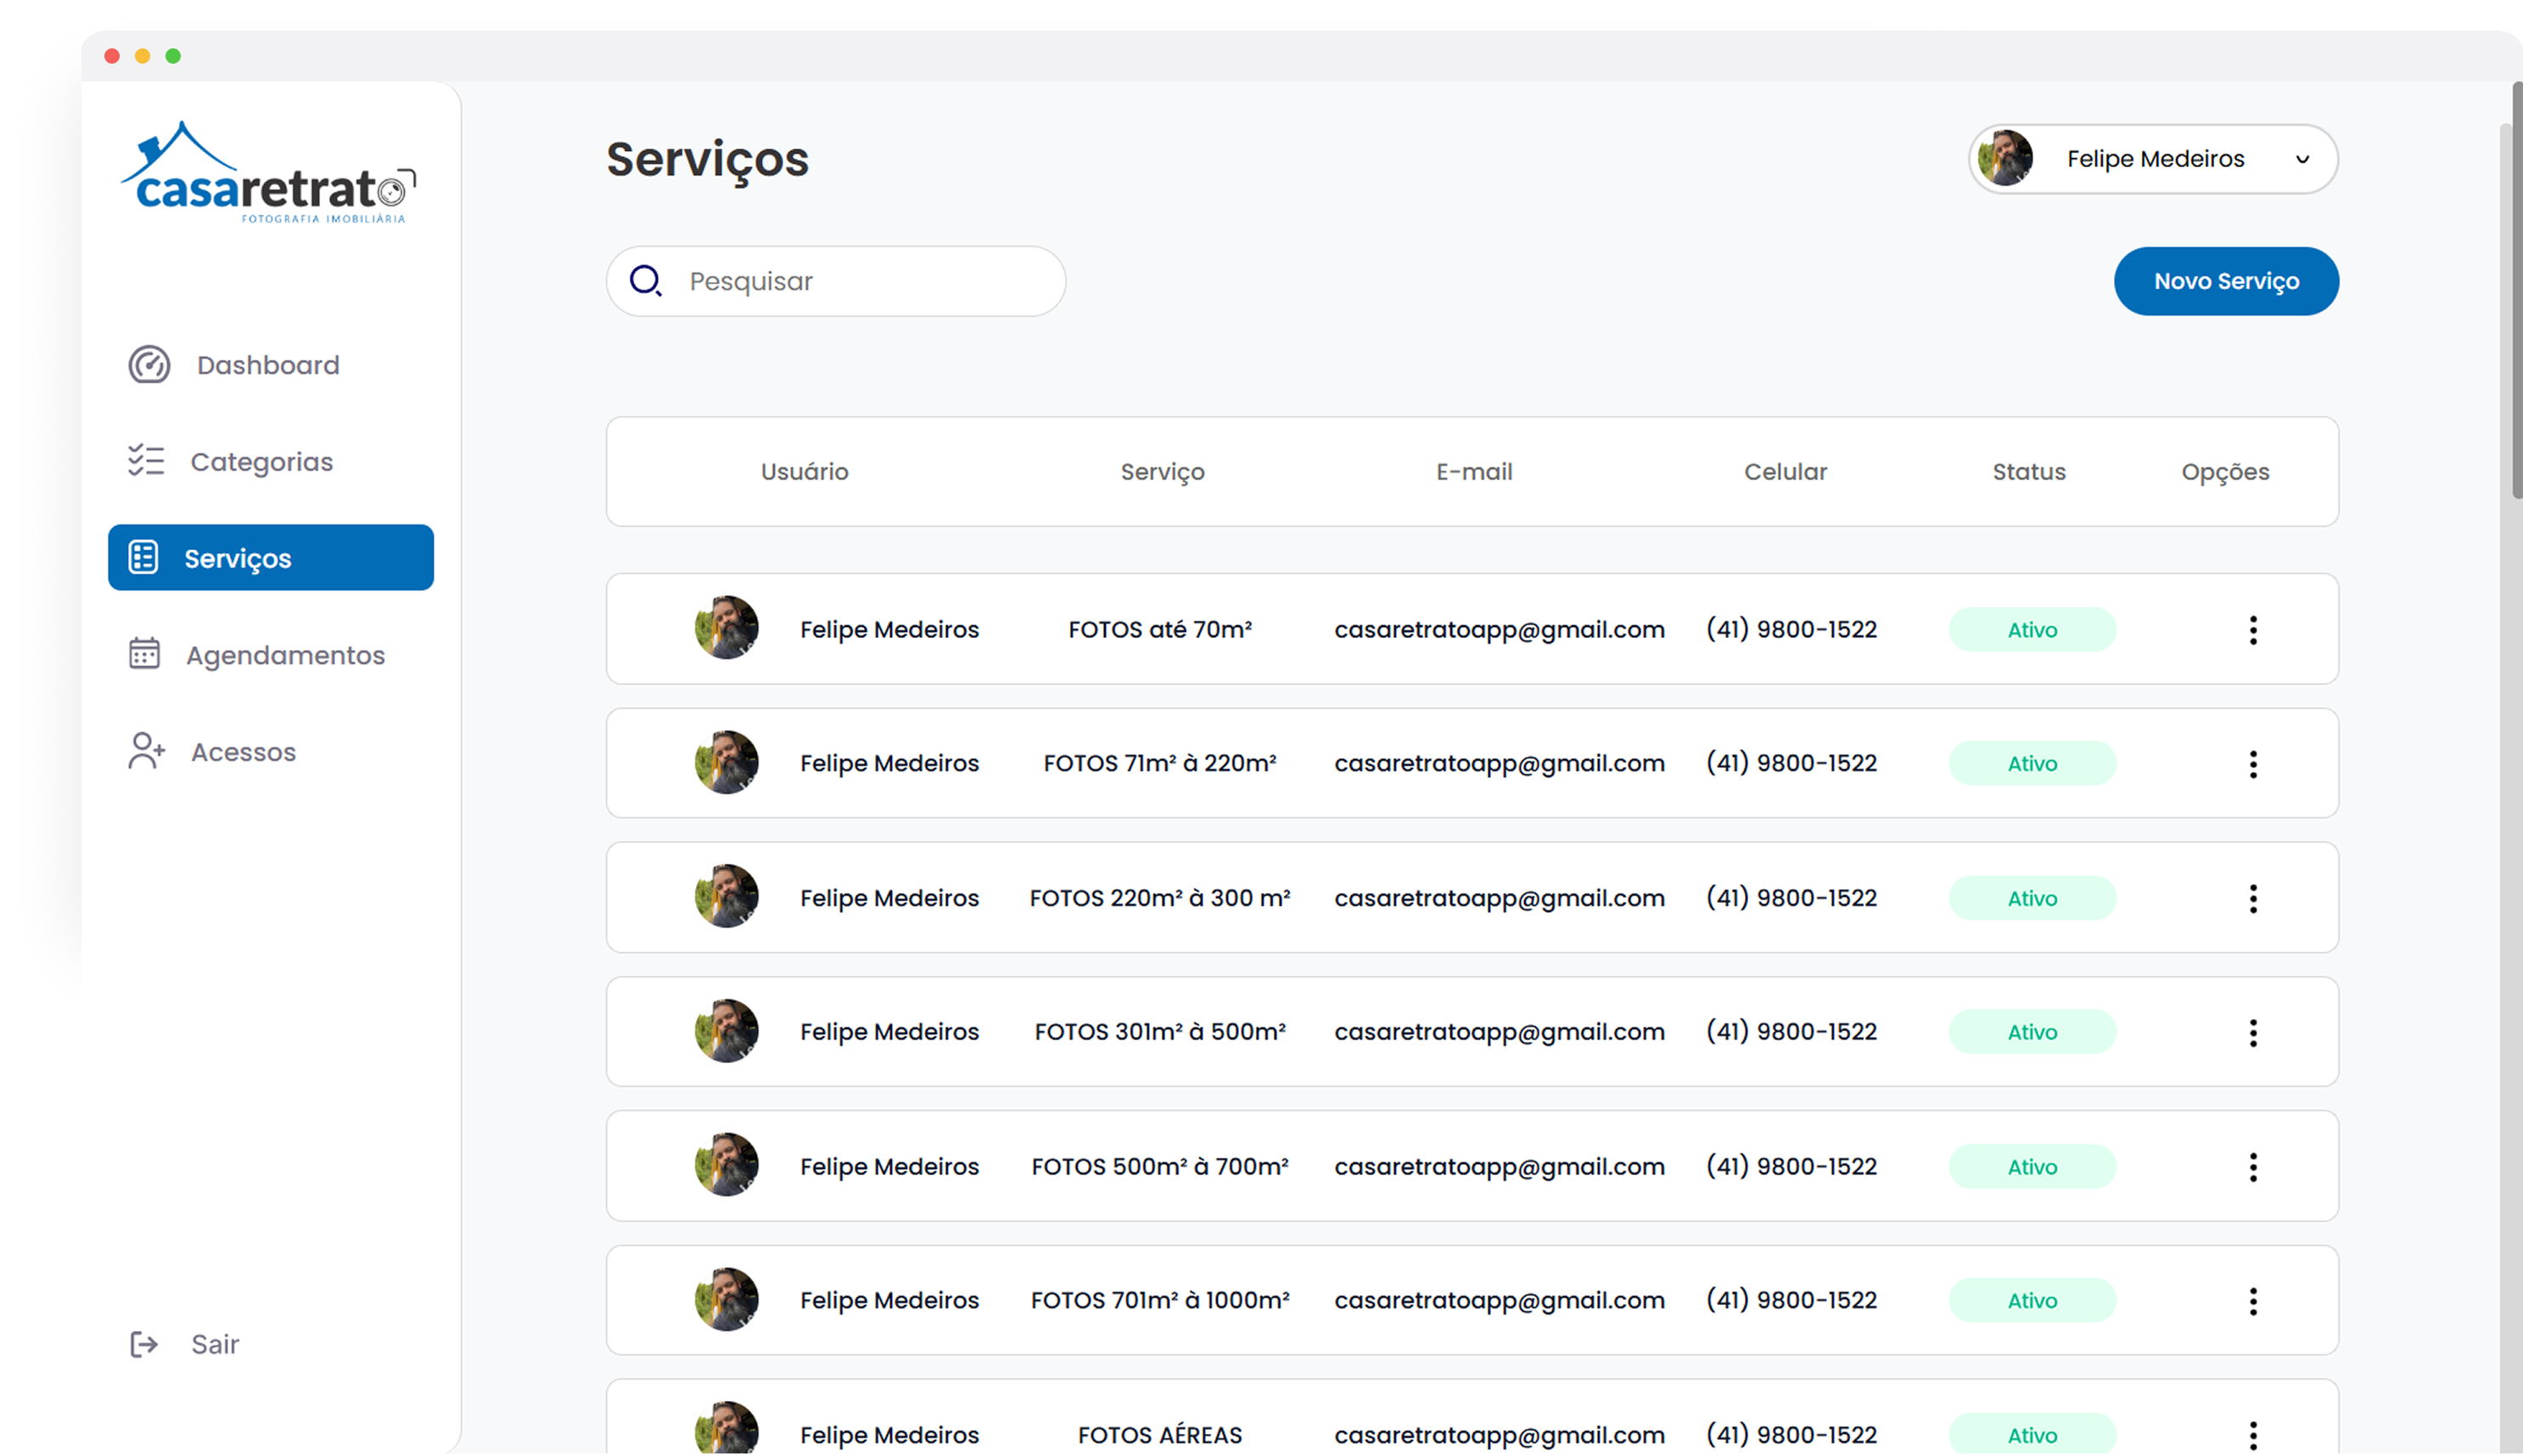The width and height of the screenshot is (2523, 1456).
Task: Open options menu for FOTOS até 70m² row
Action: click(x=2253, y=630)
